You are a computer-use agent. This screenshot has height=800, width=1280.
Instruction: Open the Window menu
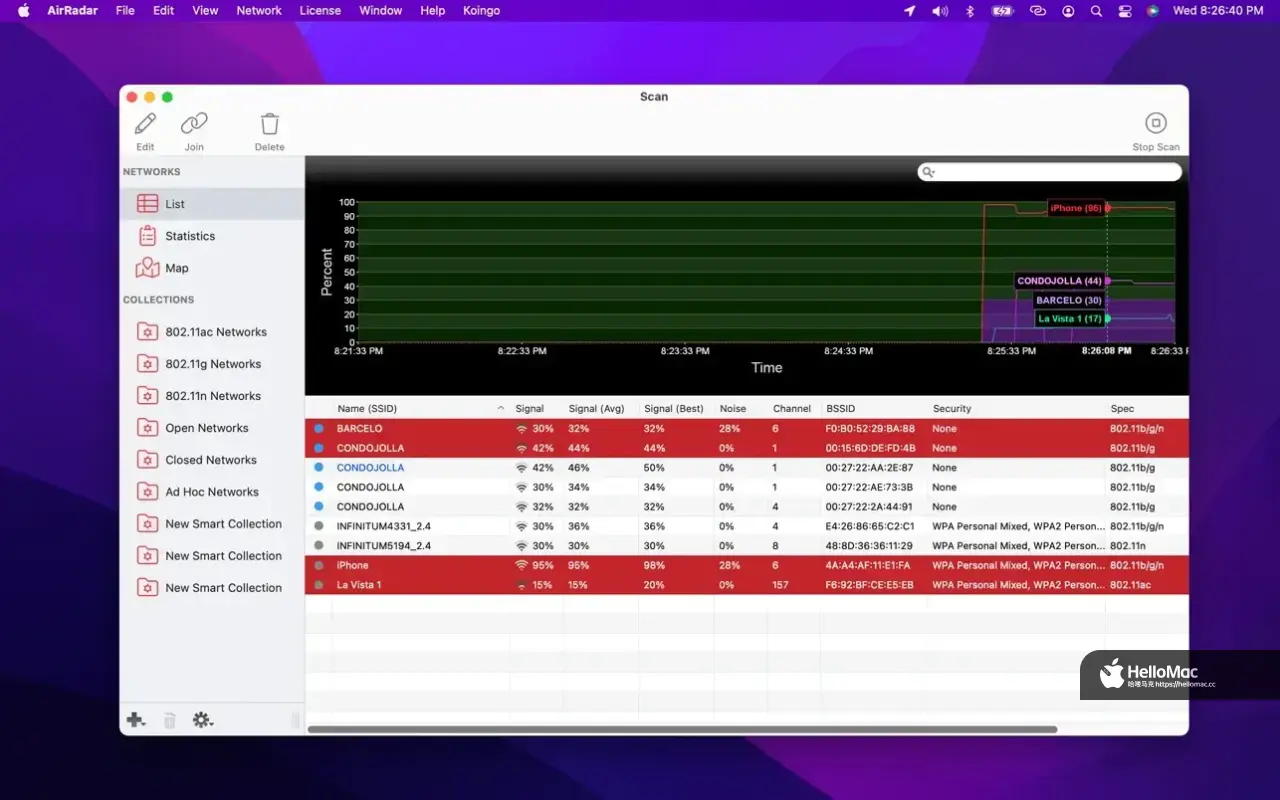[x=380, y=10]
